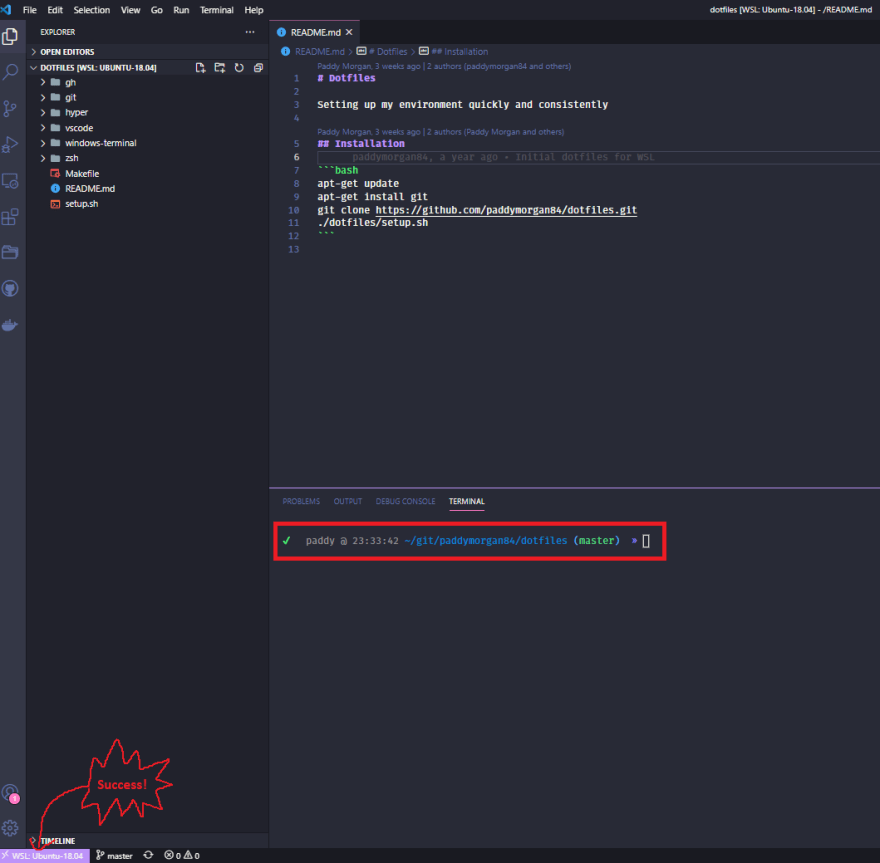Close the README.md editor tab

pos(349,33)
